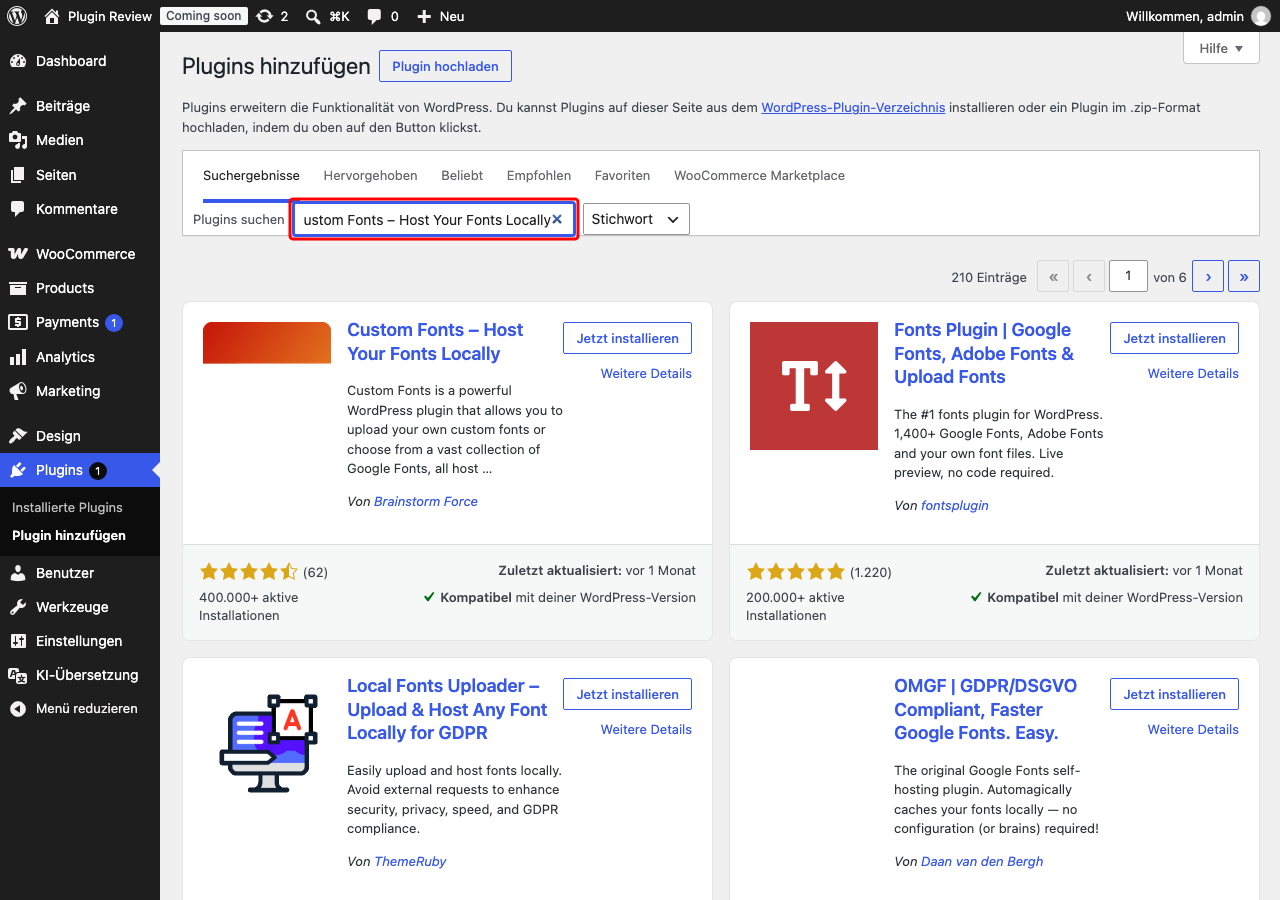Click the plus Neu icon
This screenshot has width=1280, height=900.
[424, 16]
